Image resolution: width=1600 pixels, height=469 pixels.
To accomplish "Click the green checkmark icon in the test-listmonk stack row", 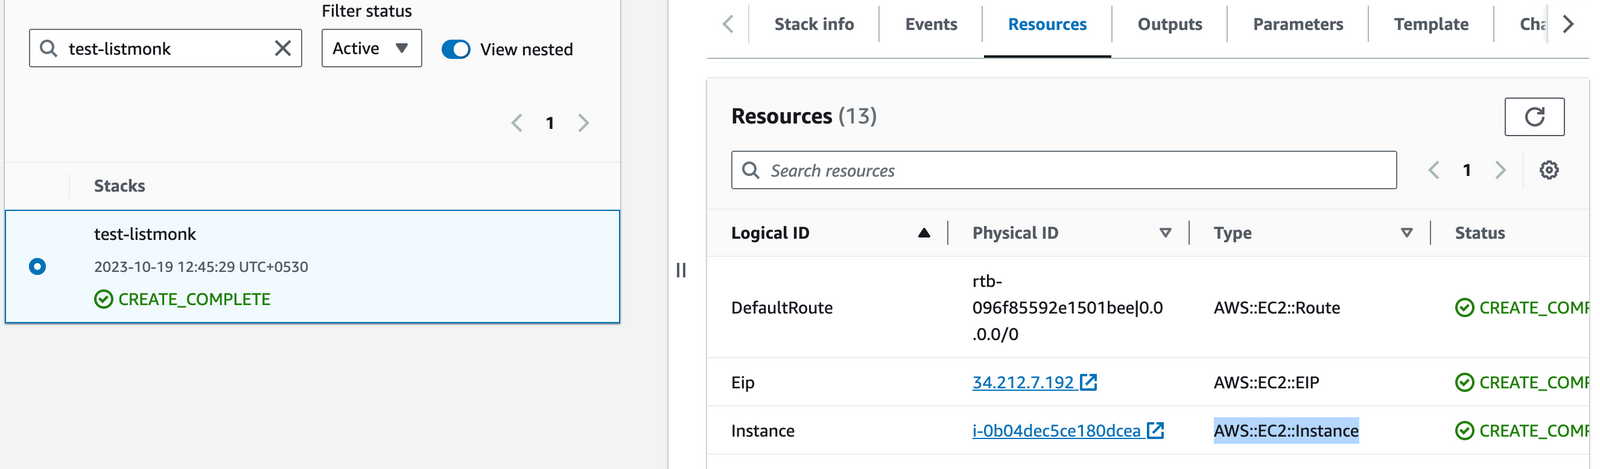I will (104, 299).
